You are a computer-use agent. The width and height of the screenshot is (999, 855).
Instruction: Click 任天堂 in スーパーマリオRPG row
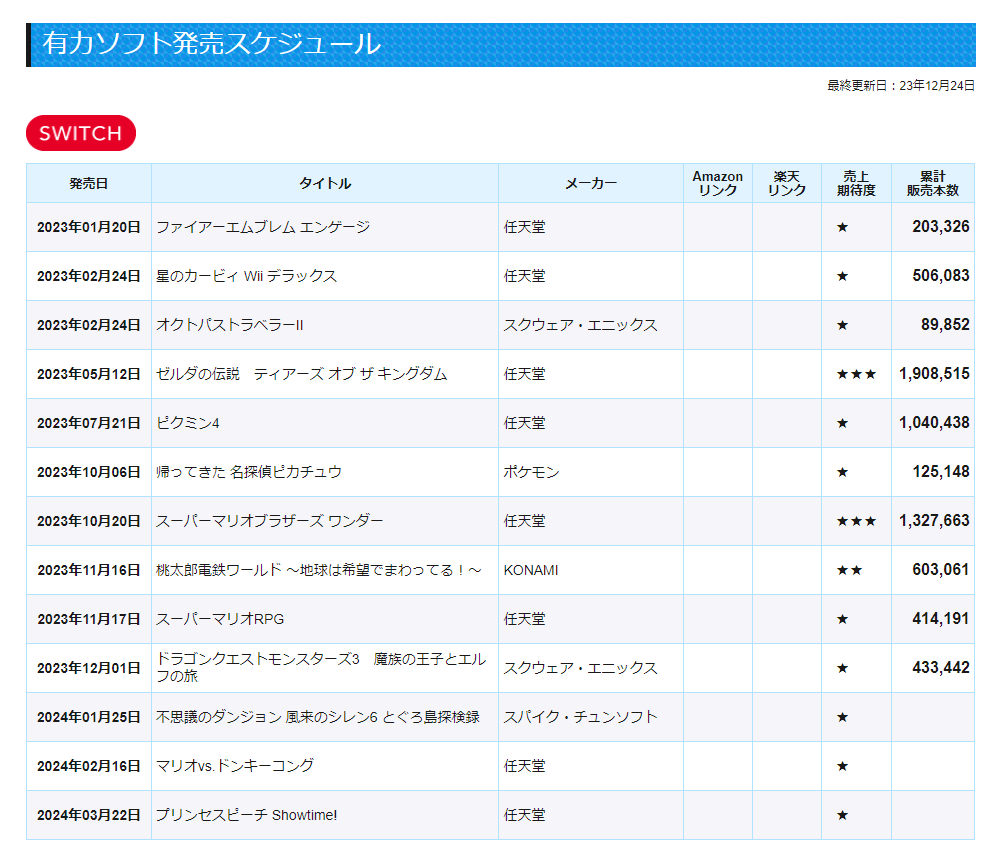524,619
